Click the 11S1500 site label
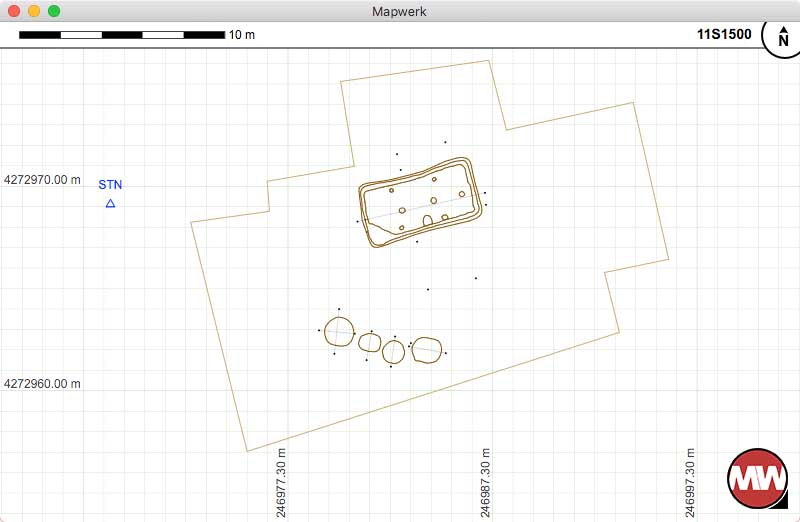800x522 pixels. click(x=724, y=34)
